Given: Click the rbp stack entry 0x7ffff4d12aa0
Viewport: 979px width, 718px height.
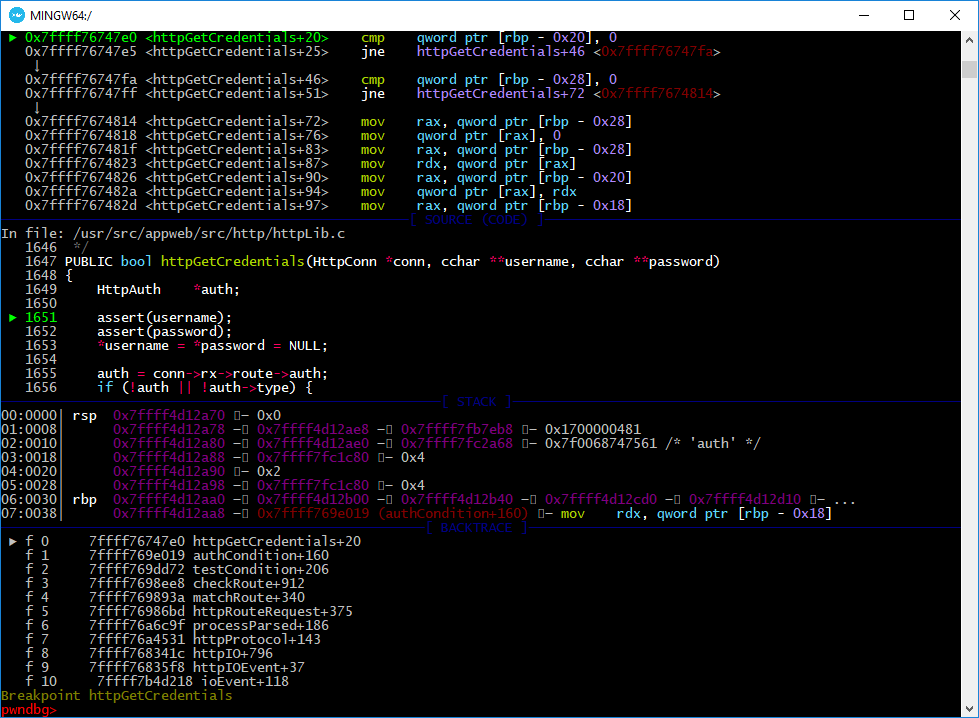Looking at the screenshot, I should pos(169,499).
